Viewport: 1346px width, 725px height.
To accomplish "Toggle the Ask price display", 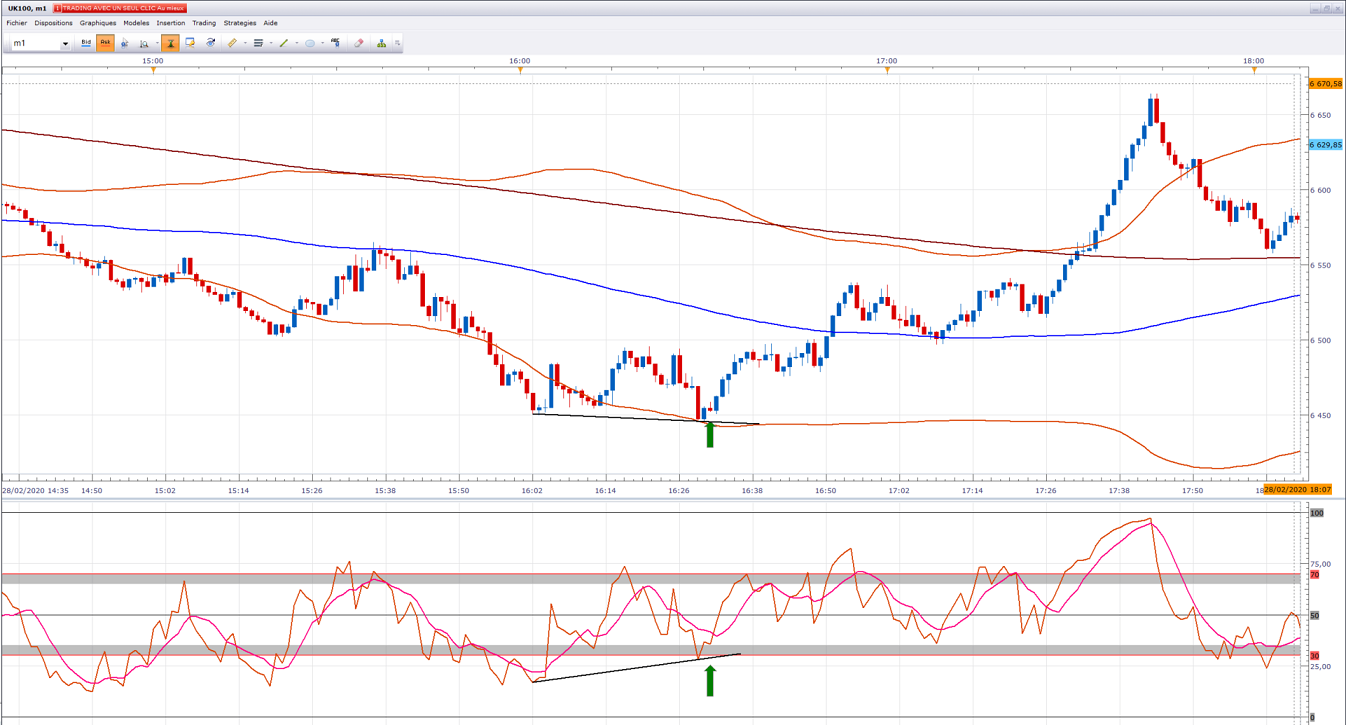I will pyautogui.click(x=105, y=43).
